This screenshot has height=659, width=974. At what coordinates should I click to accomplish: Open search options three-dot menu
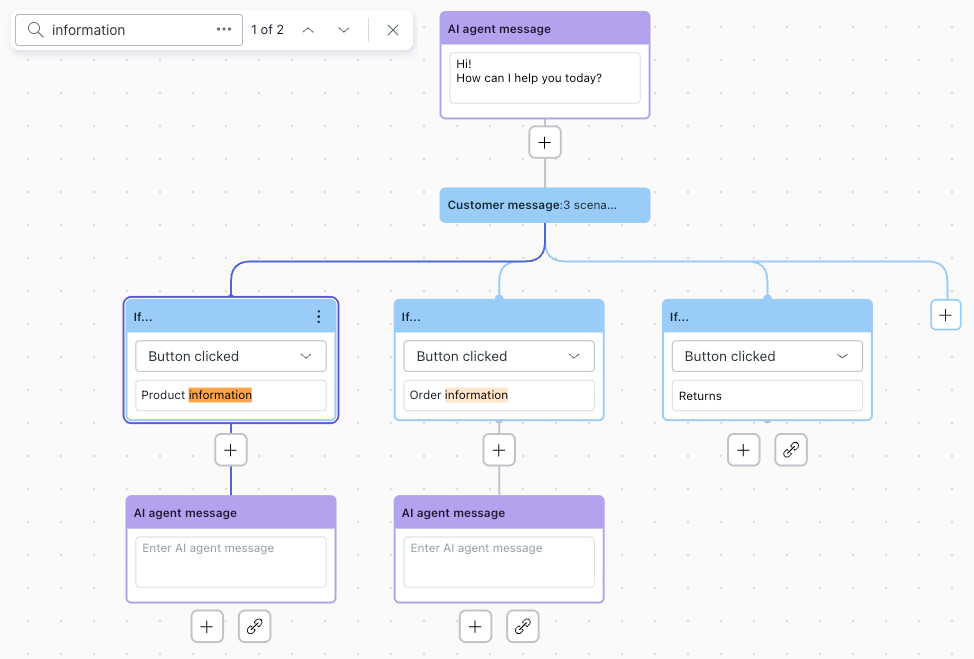pyautogui.click(x=224, y=30)
